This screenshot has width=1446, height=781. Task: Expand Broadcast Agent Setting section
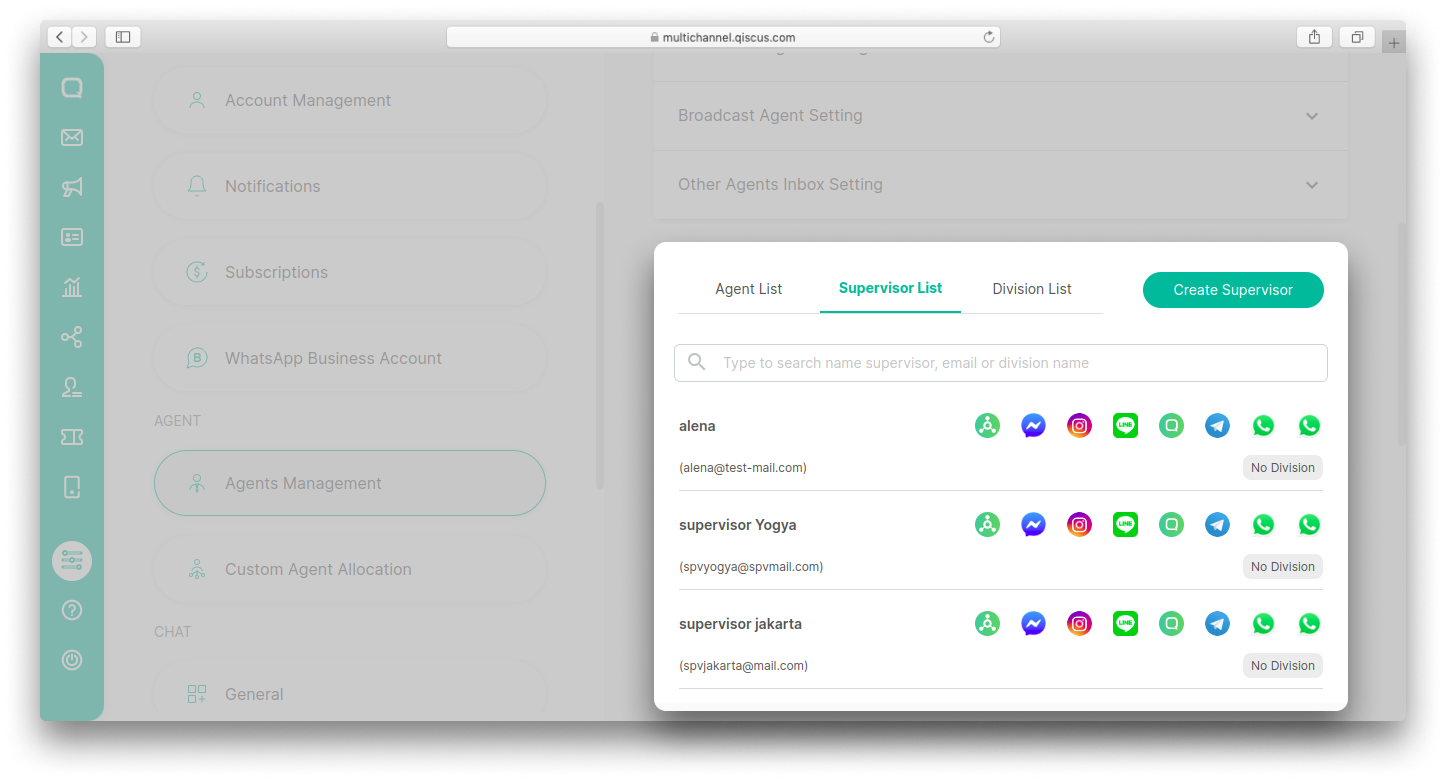(1000, 116)
